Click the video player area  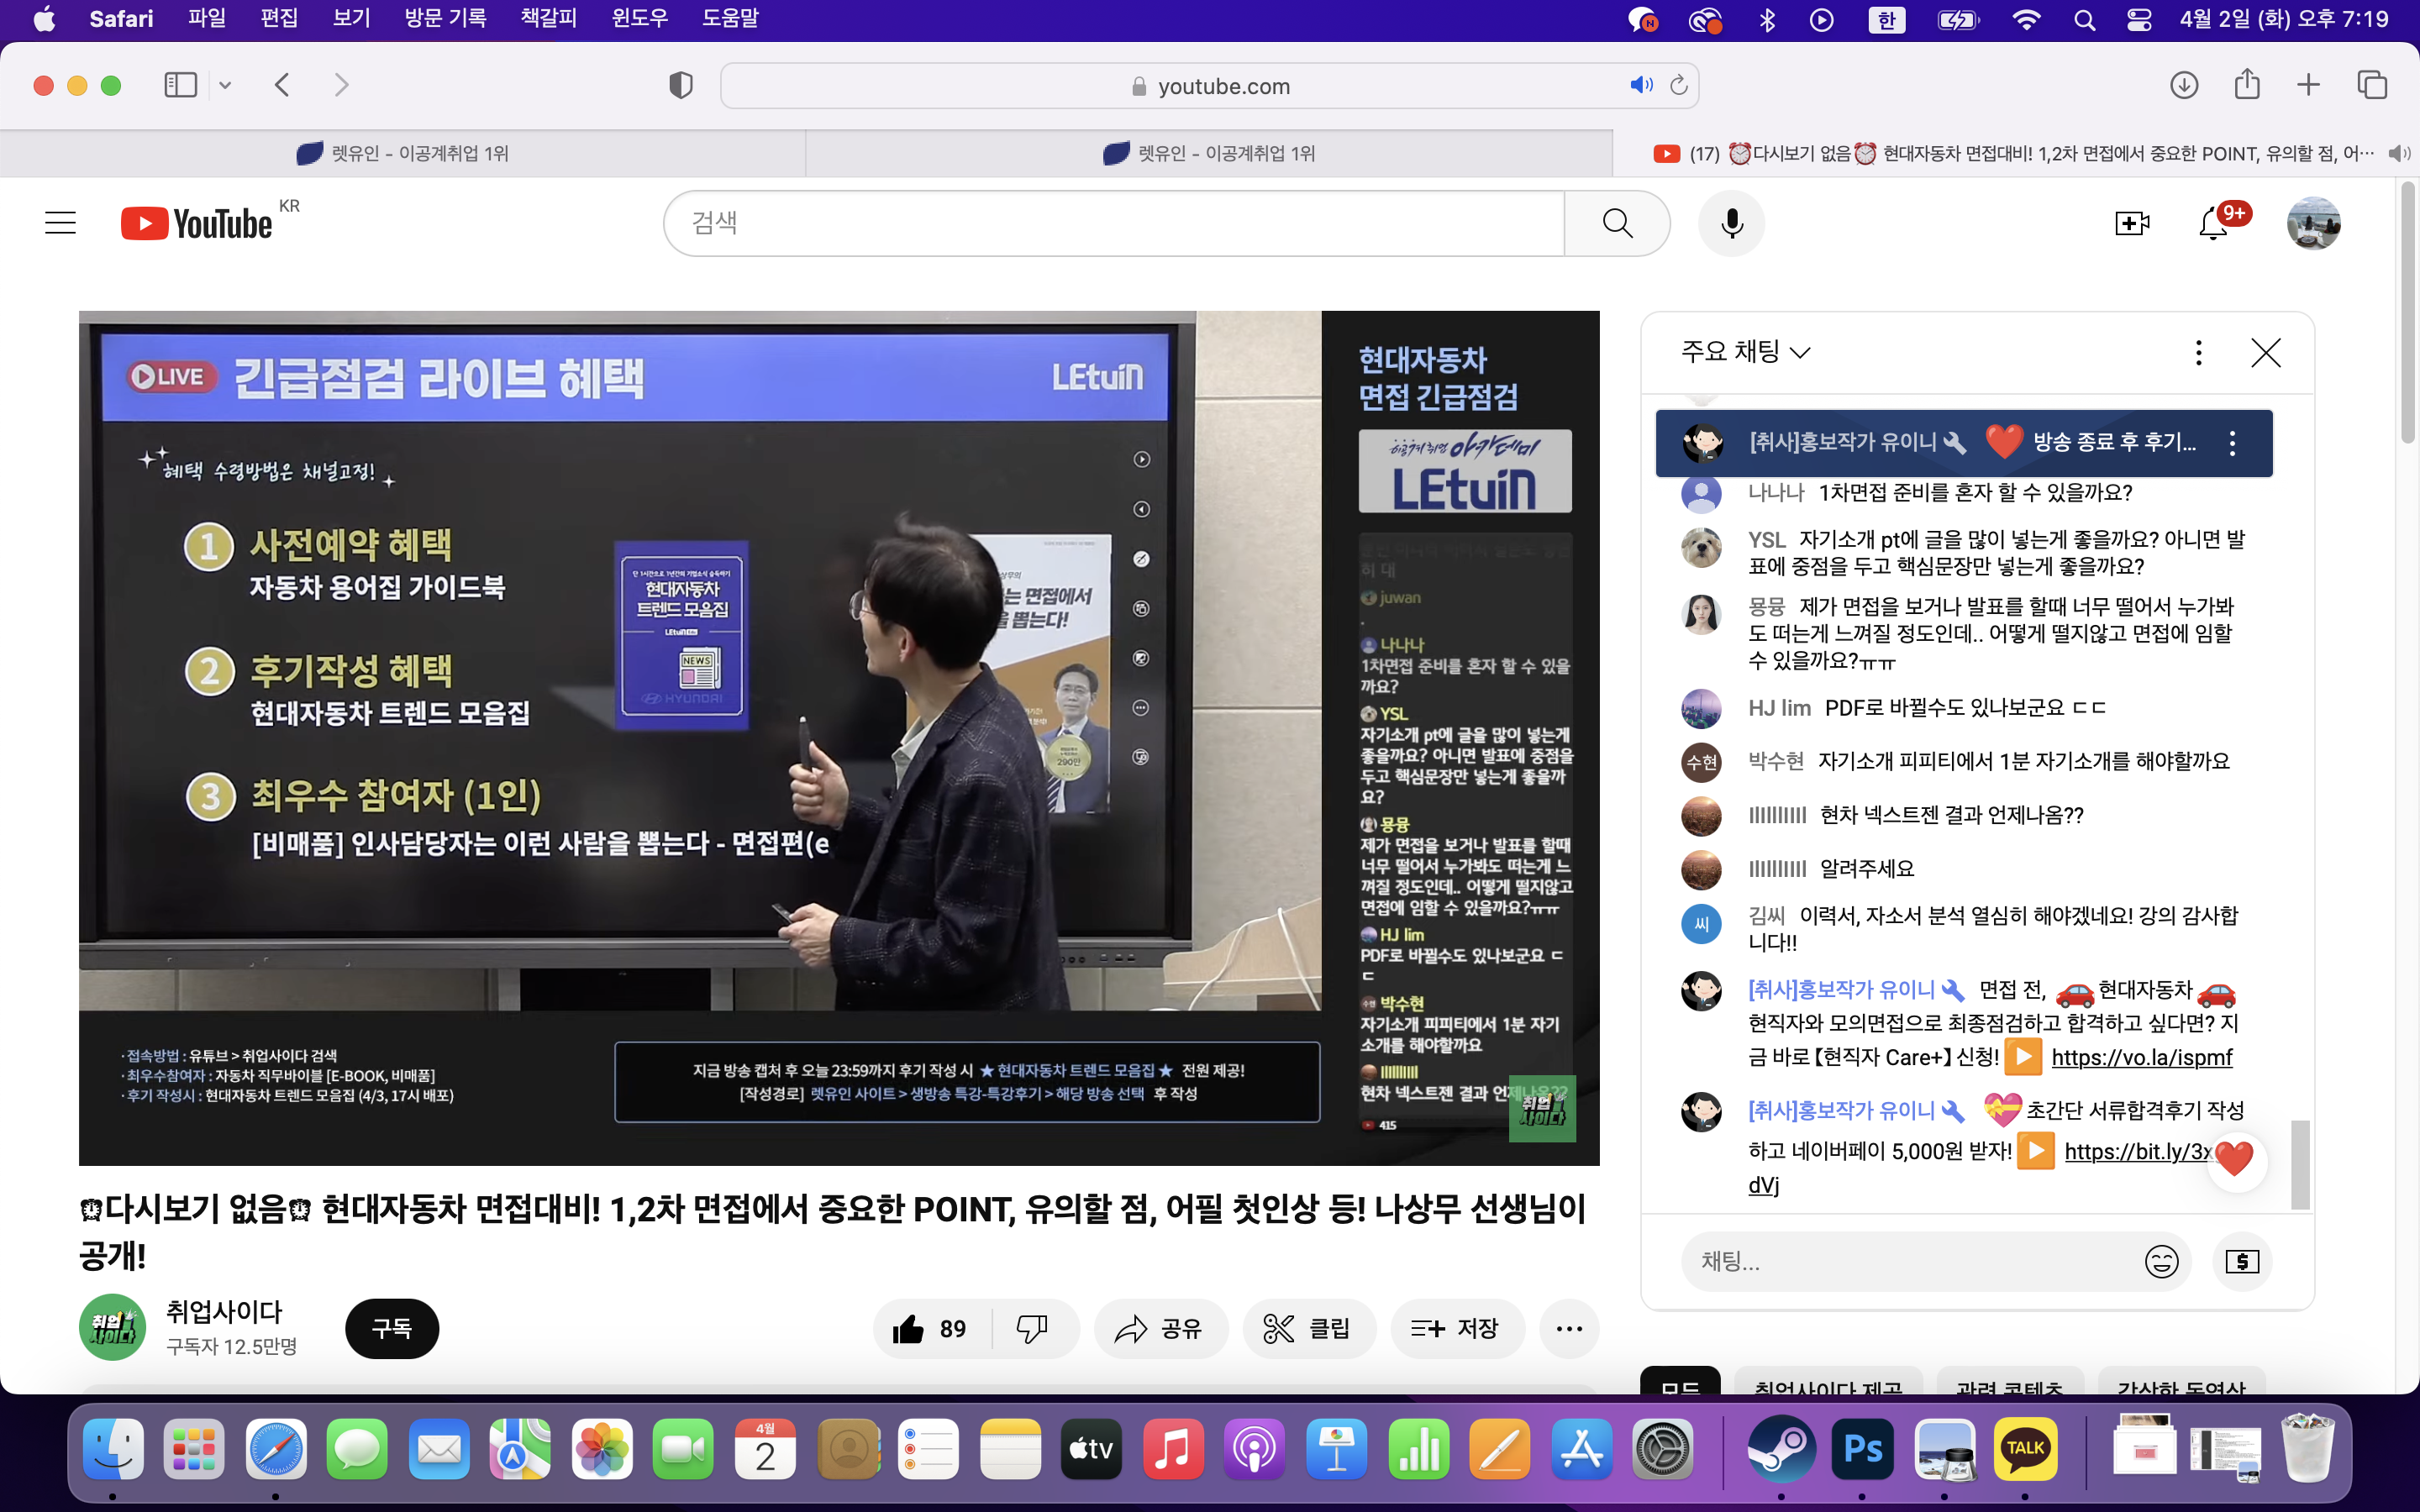tap(839, 738)
